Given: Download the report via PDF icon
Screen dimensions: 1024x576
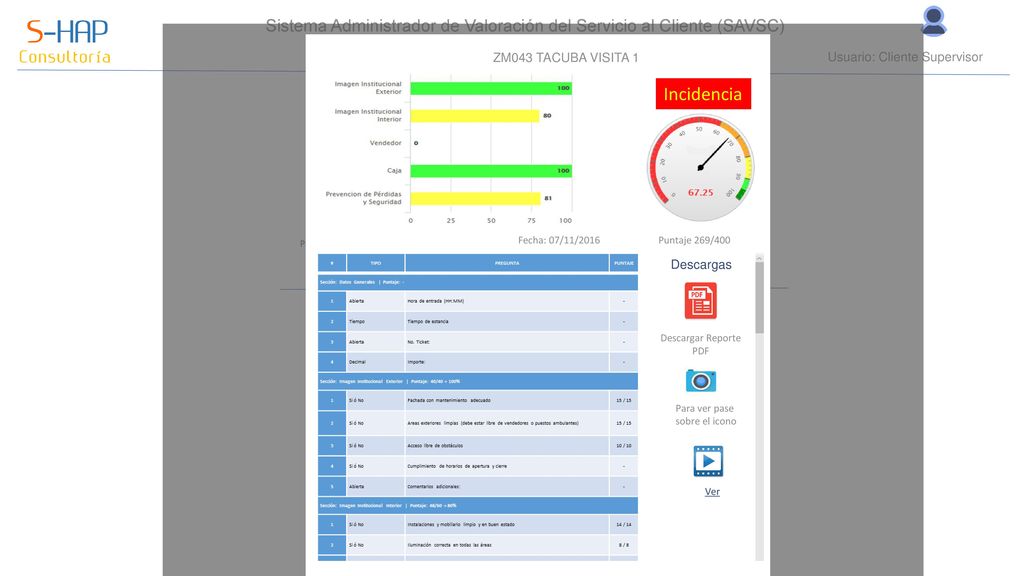Looking at the screenshot, I should tap(700, 300).
